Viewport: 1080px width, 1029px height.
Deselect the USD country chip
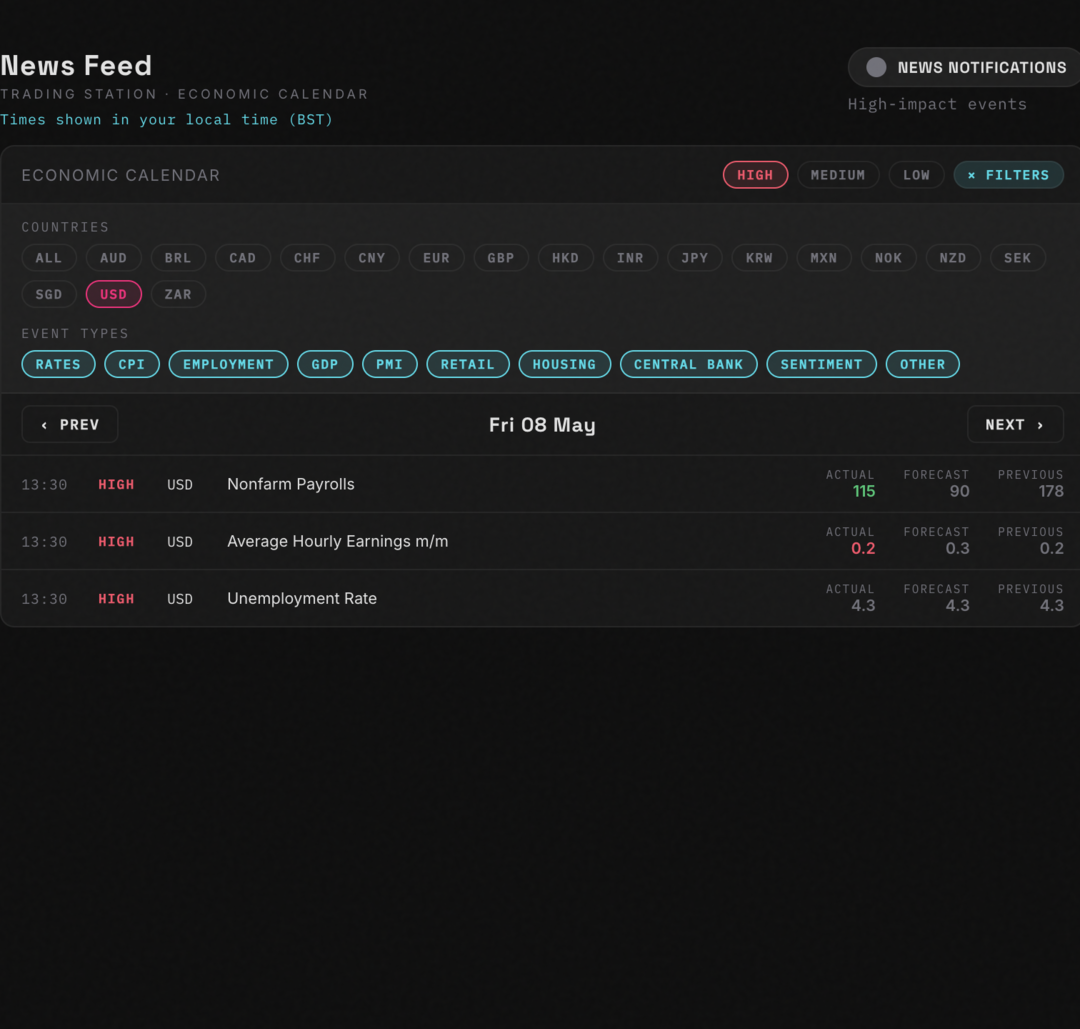[x=114, y=295]
